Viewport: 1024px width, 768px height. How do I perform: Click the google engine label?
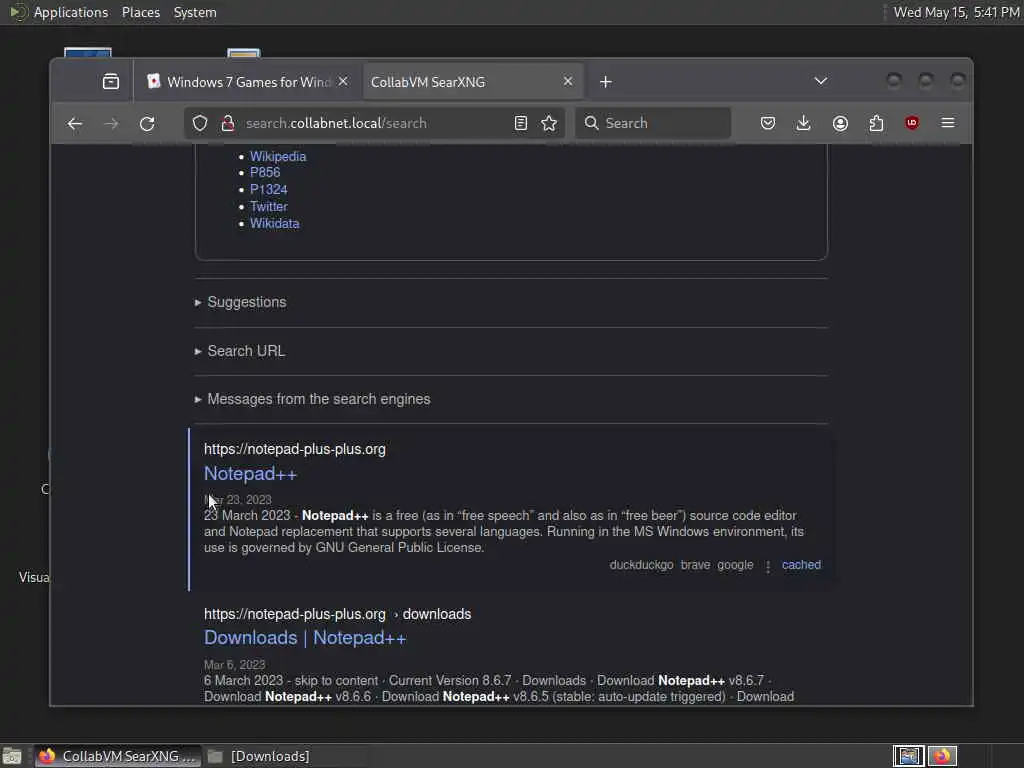click(x=735, y=565)
